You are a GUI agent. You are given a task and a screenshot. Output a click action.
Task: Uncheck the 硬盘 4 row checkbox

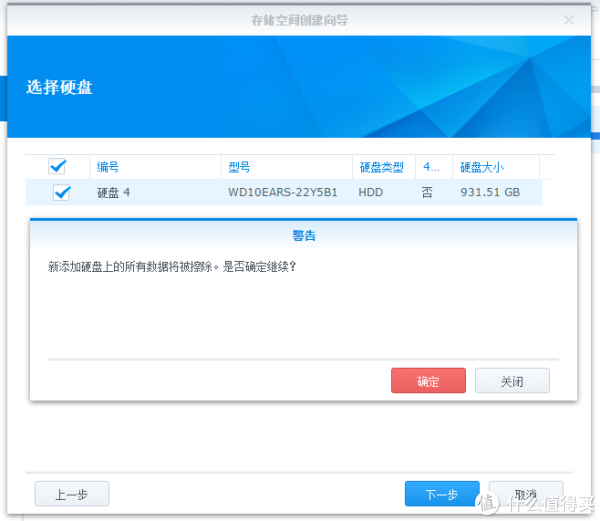click(61, 192)
